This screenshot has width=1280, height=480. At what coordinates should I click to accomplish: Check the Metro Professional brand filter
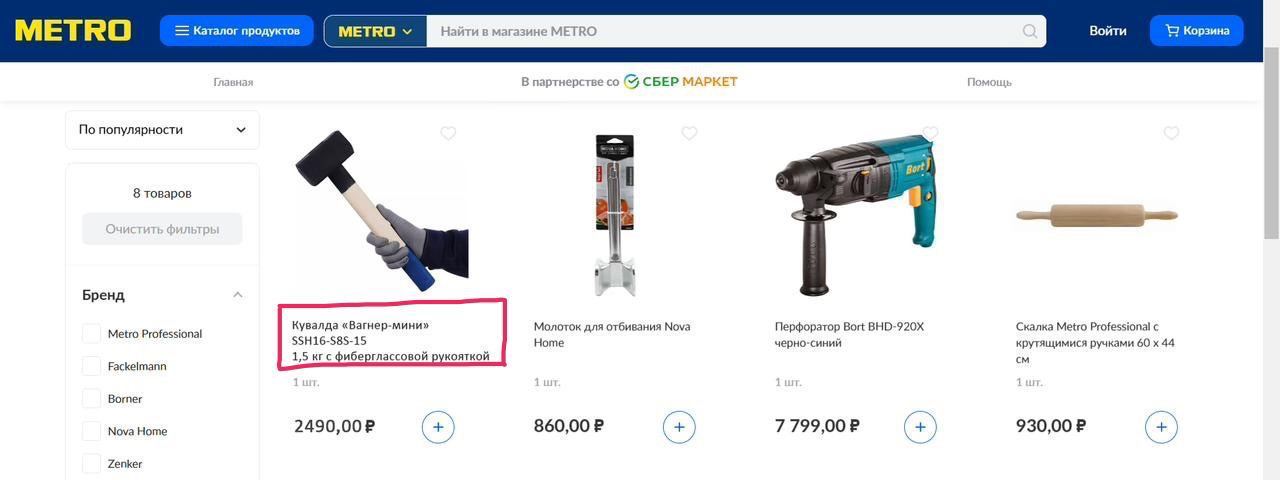click(x=91, y=333)
